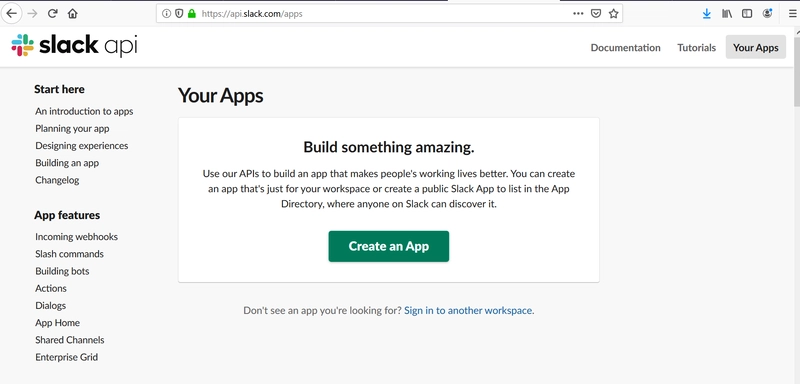800x384 pixels.
Task: Show site information via the padlock icon
Action: tap(192, 14)
